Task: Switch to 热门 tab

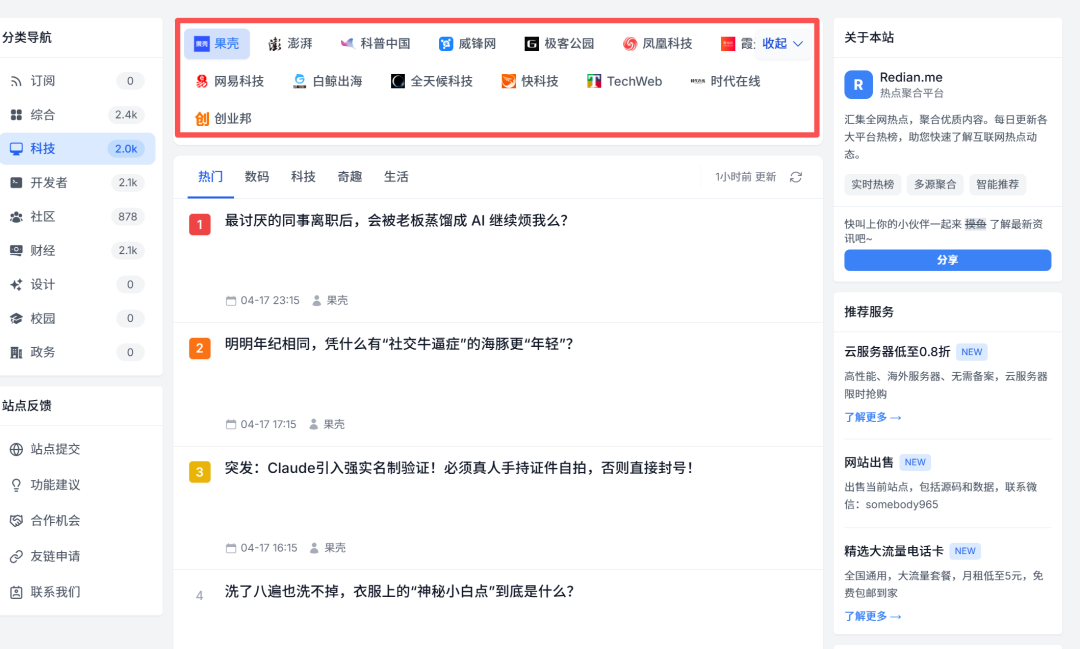Action: tap(211, 177)
